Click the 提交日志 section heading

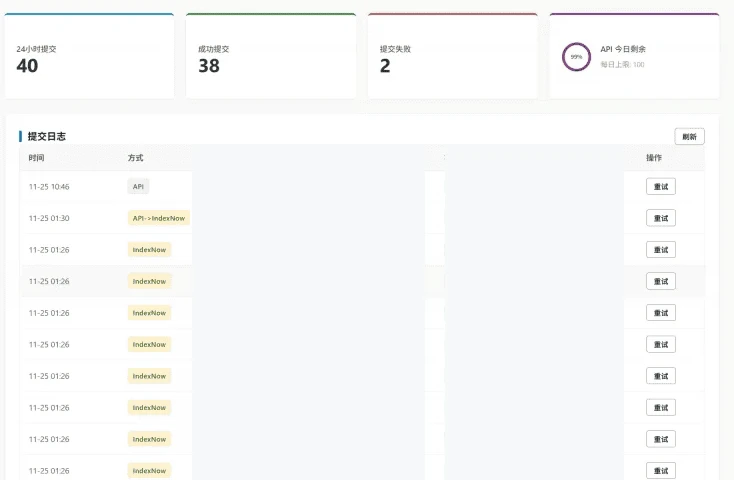(x=46, y=136)
